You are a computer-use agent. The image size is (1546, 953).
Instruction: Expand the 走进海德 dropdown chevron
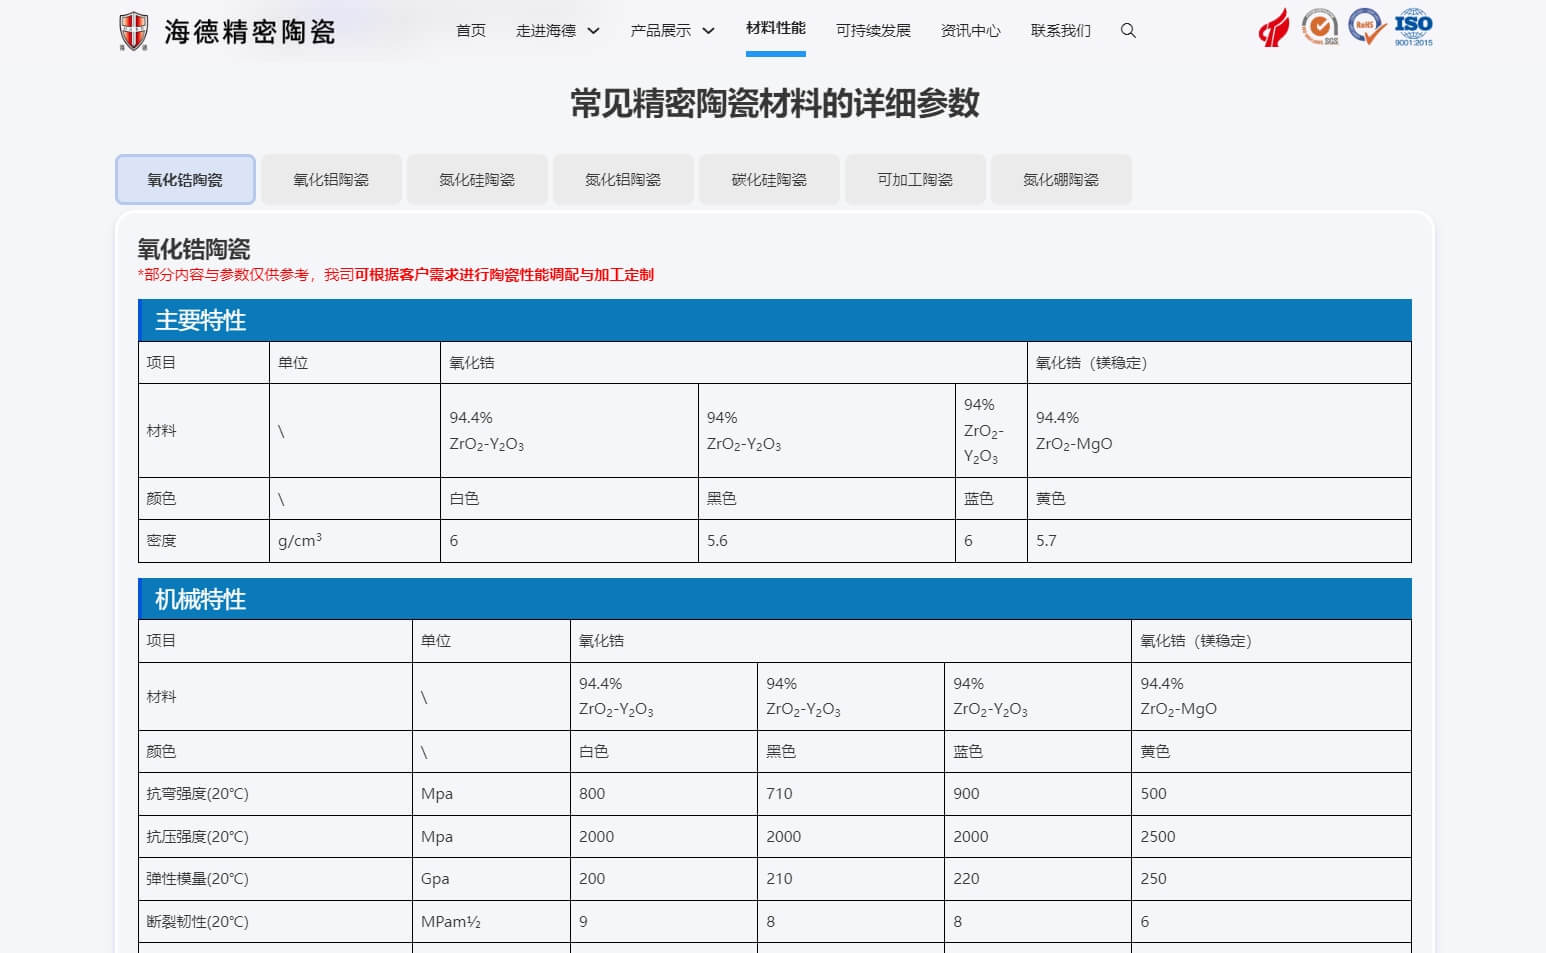pyautogui.click(x=594, y=31)
